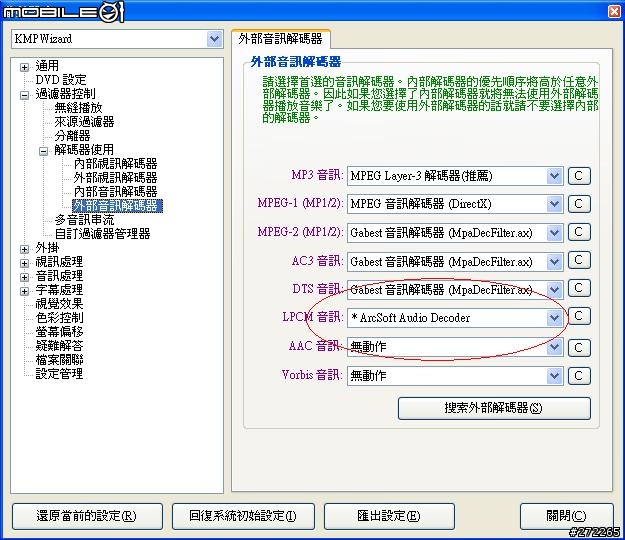The width and height of the screenshot is (625, 540).
Task: Click the 回復系統初始設定(I) button
Action: tap(243, 516)
